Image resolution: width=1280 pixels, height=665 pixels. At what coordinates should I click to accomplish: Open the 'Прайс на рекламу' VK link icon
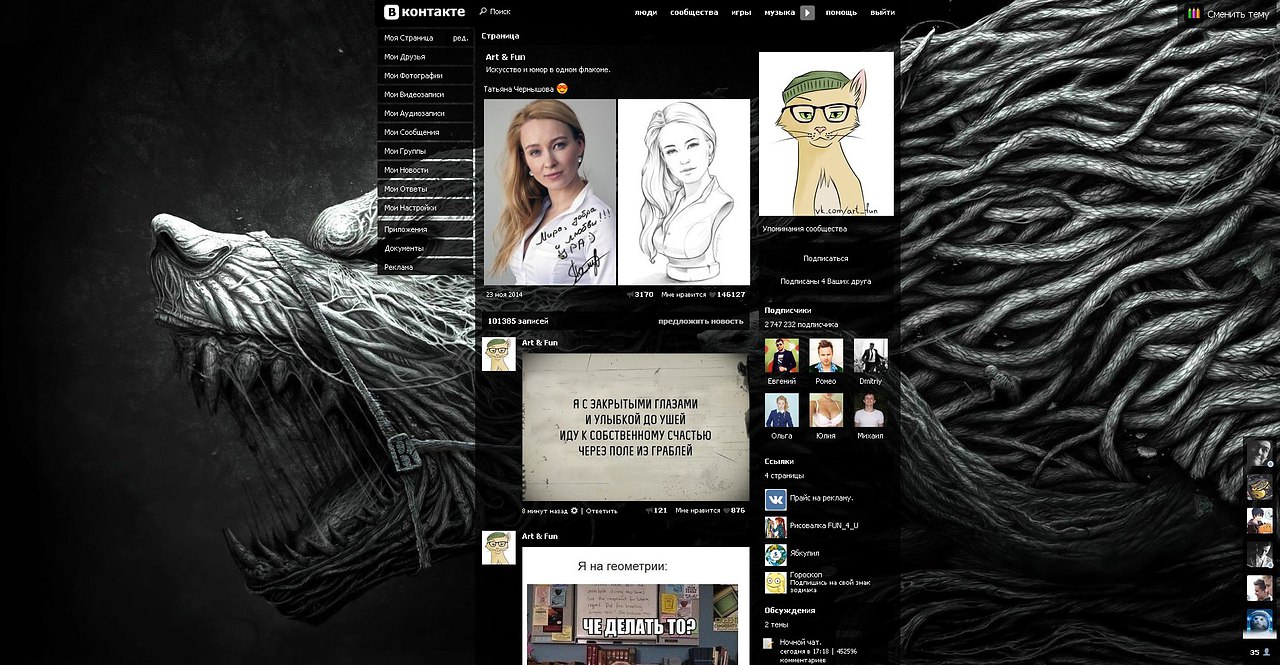tap(775, 500)
